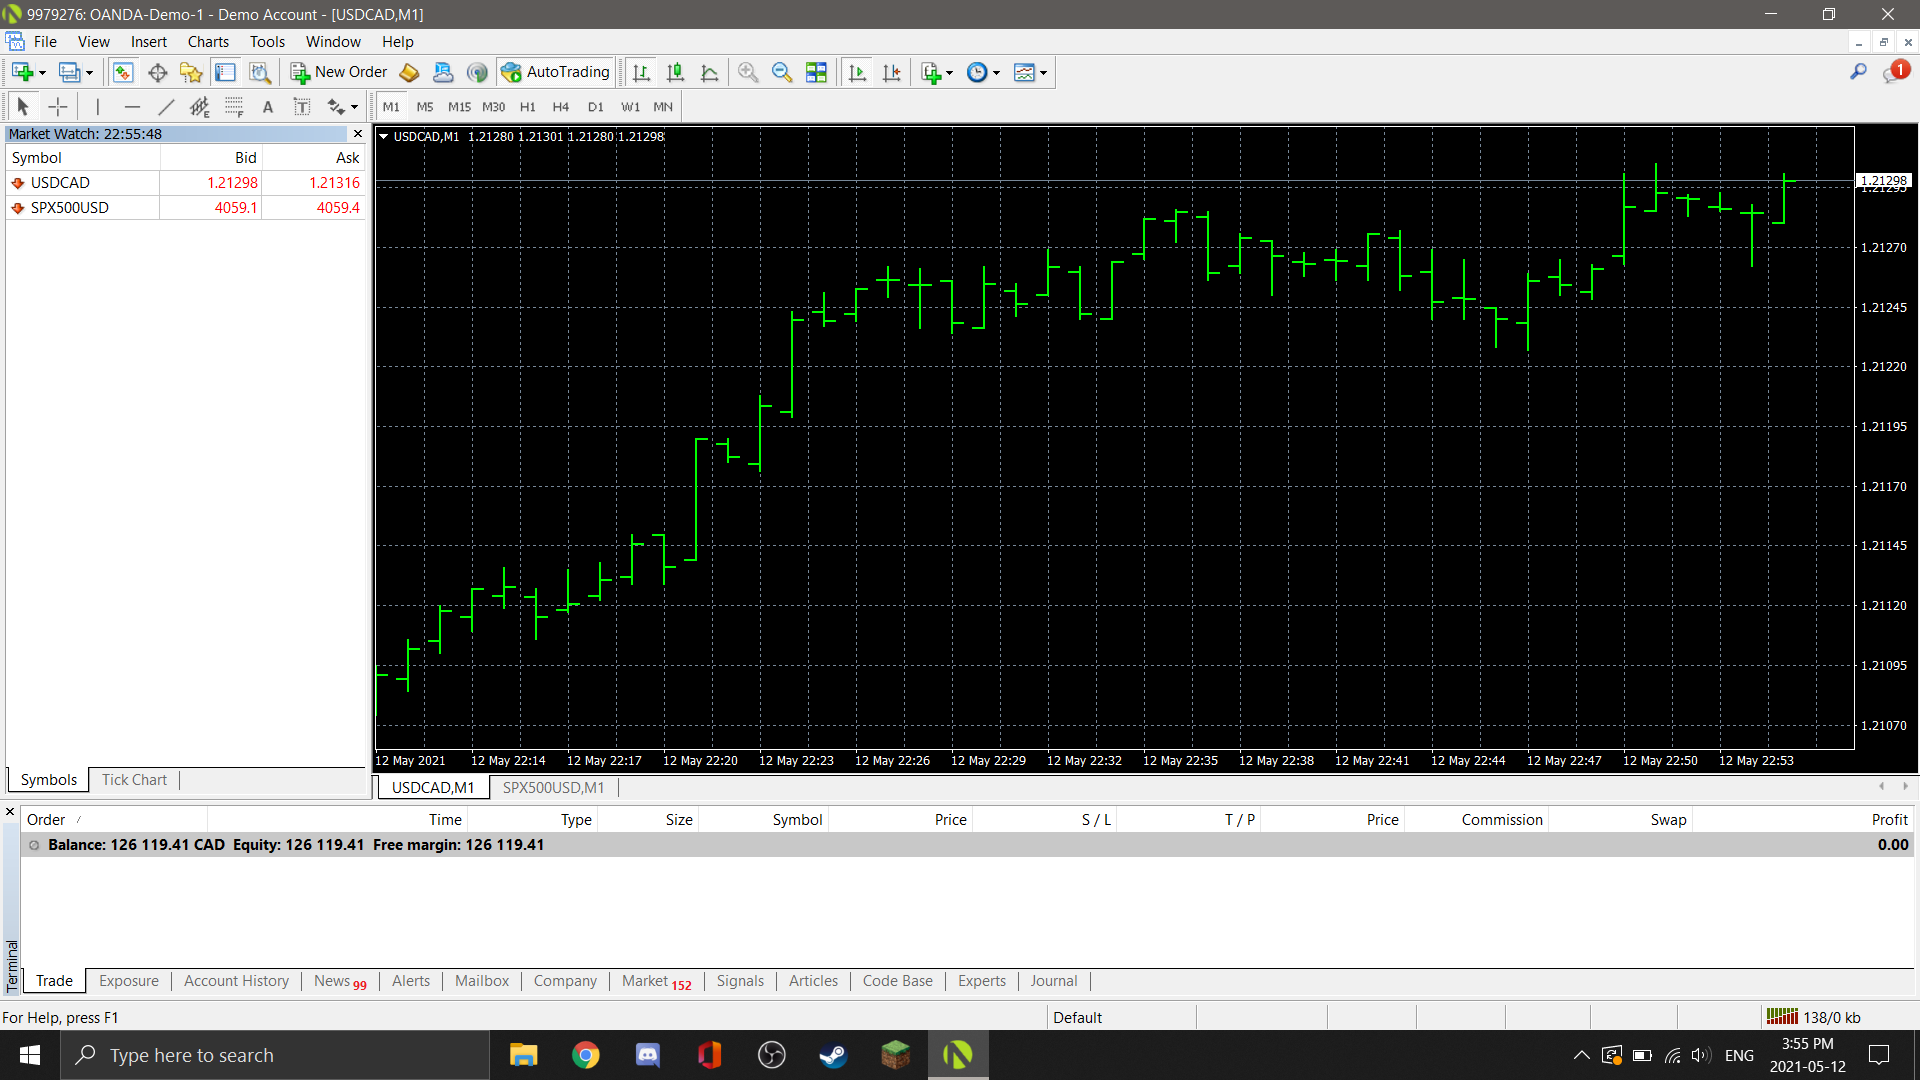Screen dimensions: 1920x1080
Task: Select the H1 timeframe button
Action: point(527,107)
